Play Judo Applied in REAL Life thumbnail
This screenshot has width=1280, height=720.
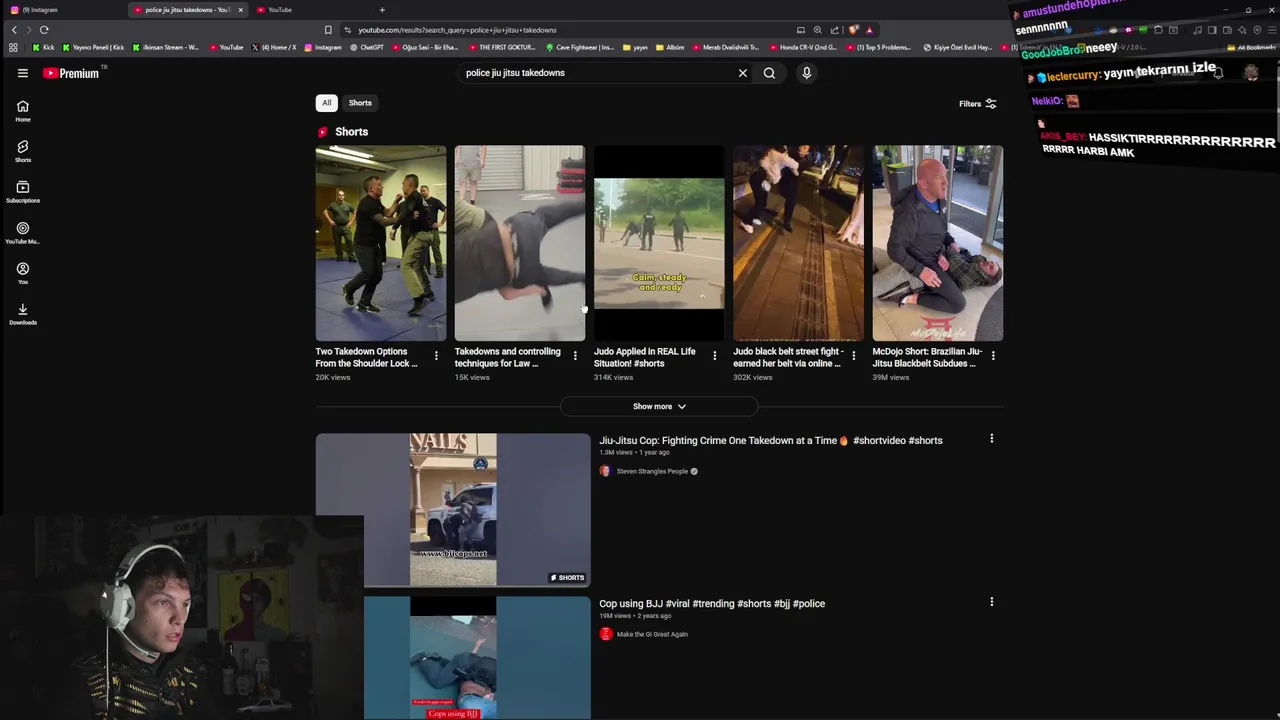659,243
